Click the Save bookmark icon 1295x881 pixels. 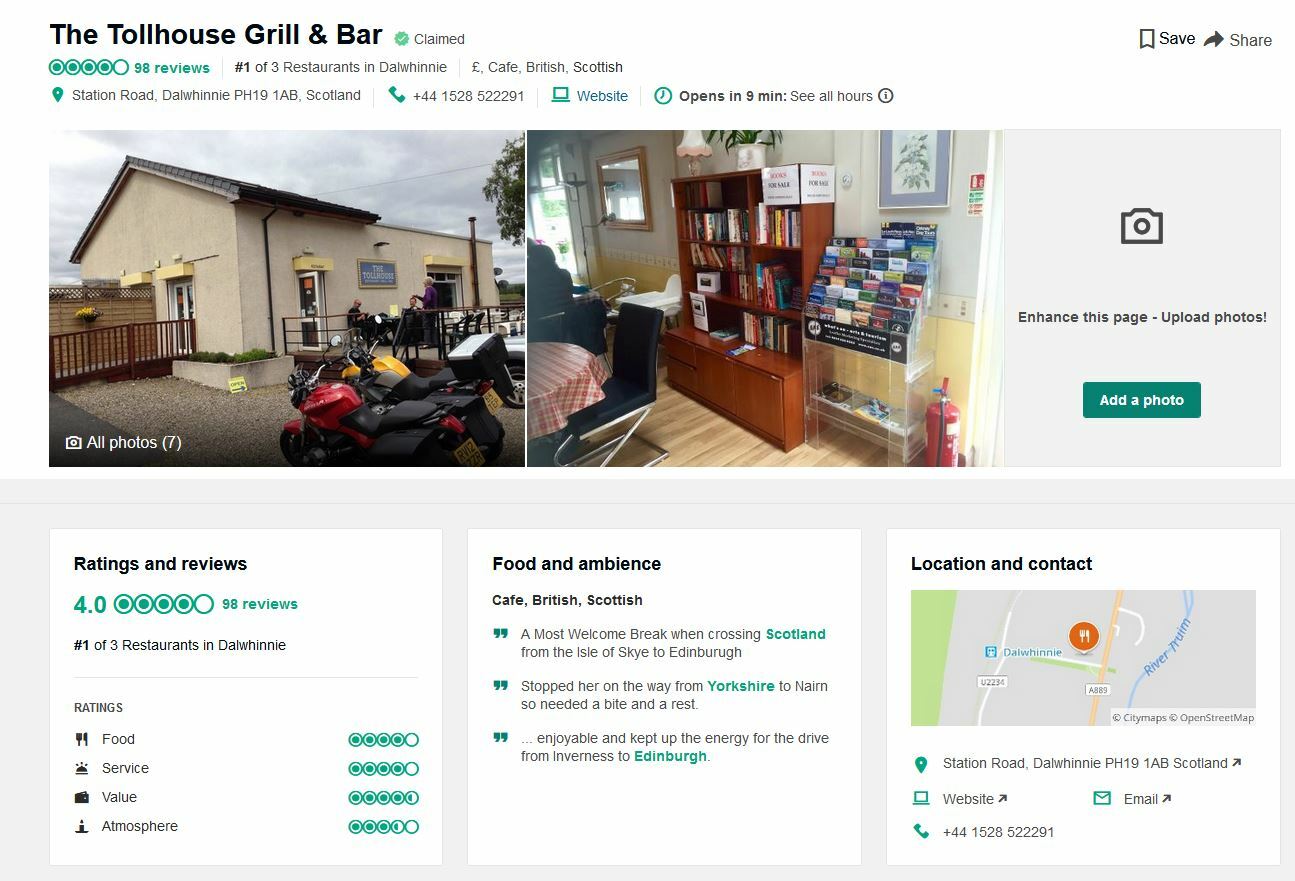1147,39
